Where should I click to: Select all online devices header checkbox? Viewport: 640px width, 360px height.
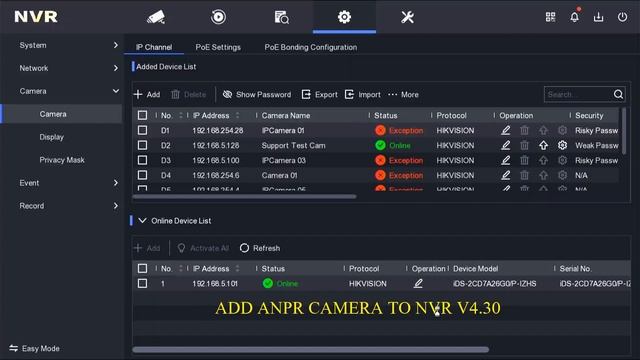pyautogui.click(x=142, y=268)
